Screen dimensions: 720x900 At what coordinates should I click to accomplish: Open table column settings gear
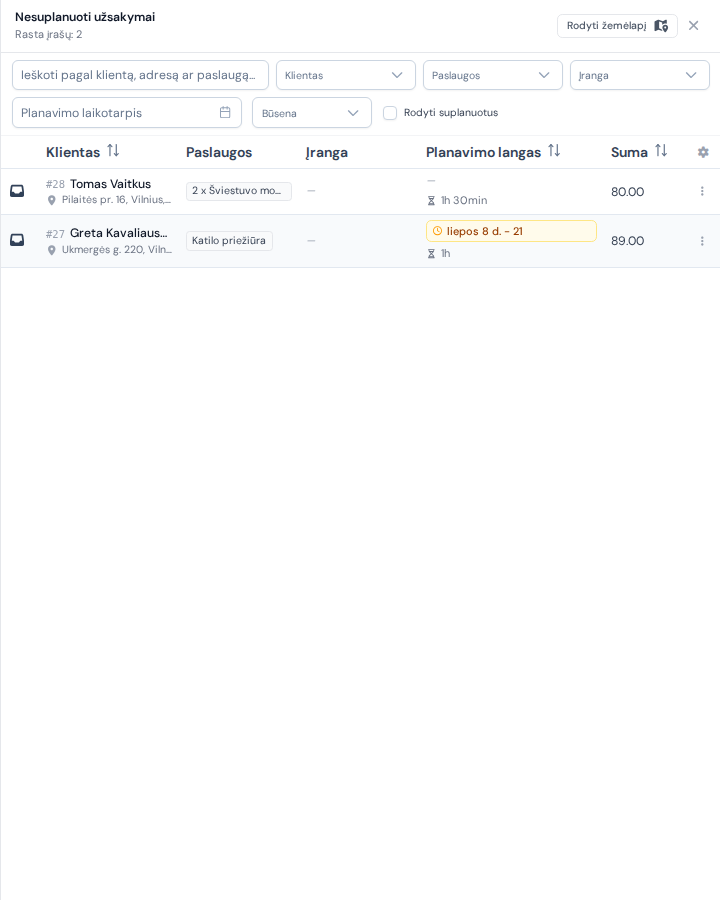[x=703, y=152]
